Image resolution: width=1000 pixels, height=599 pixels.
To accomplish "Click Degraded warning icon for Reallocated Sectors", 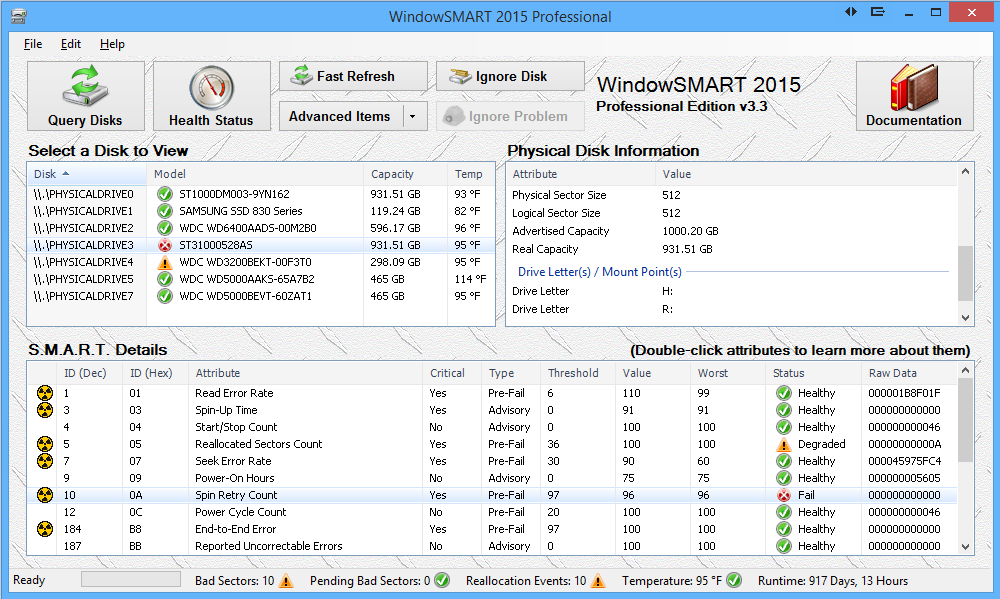I will point(784,444).
